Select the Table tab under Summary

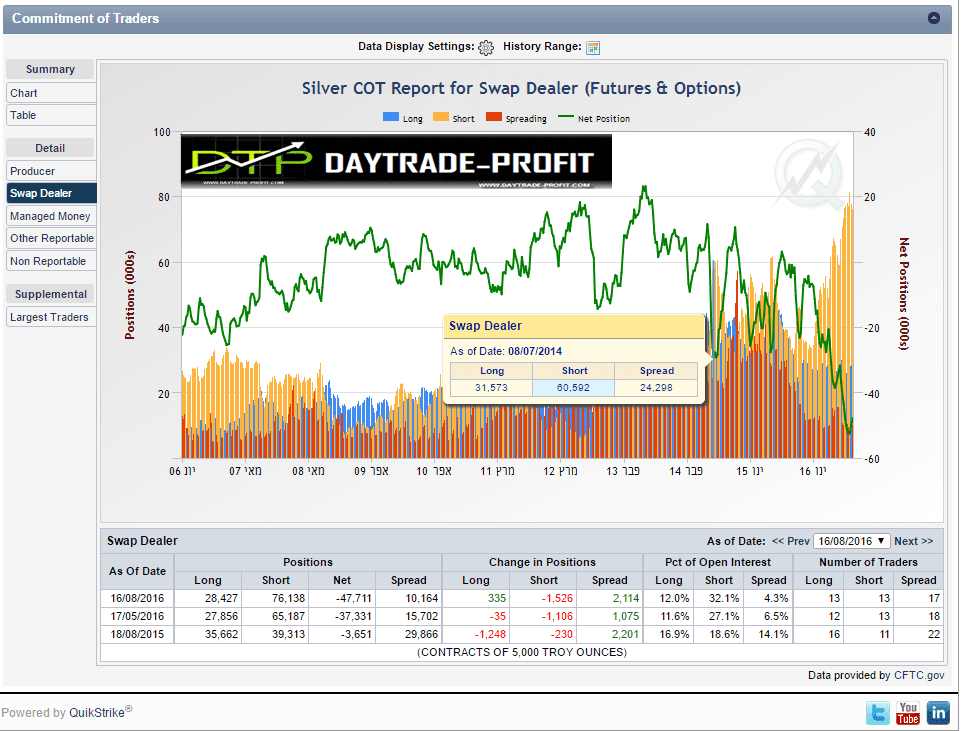tap(51, 115)
